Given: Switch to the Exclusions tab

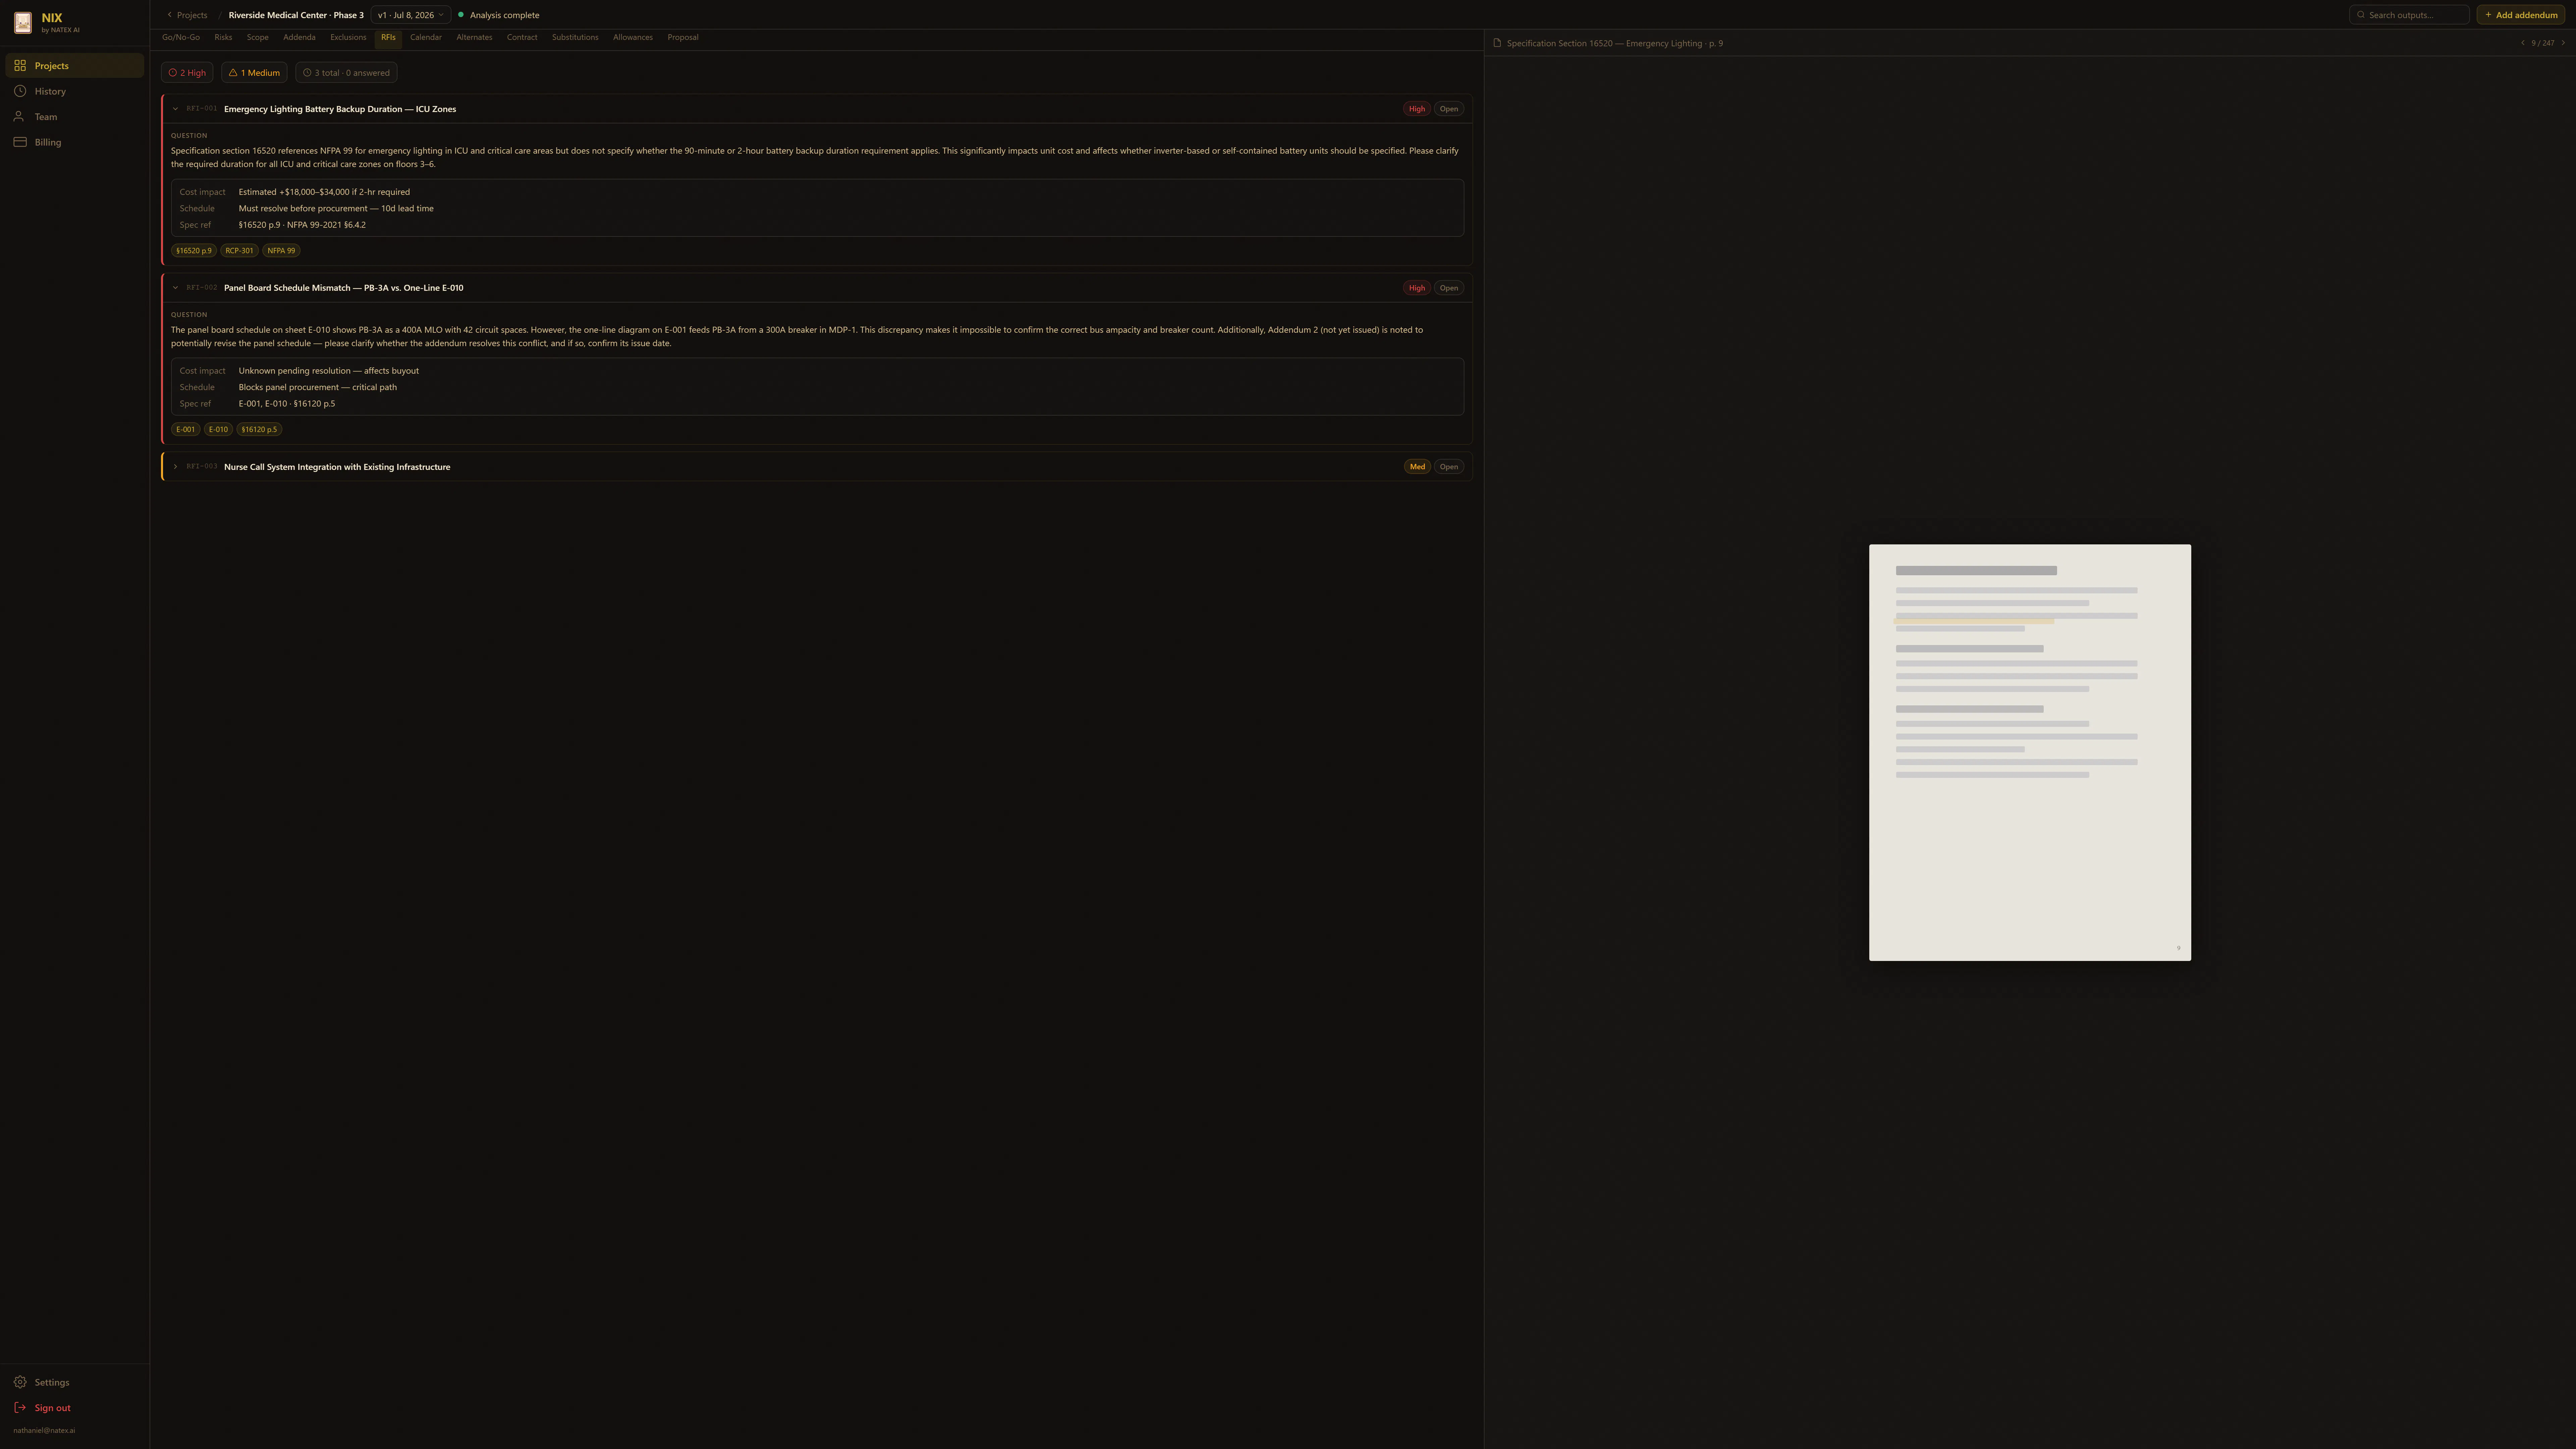Looking at the screenshot, I should point(348,38).
